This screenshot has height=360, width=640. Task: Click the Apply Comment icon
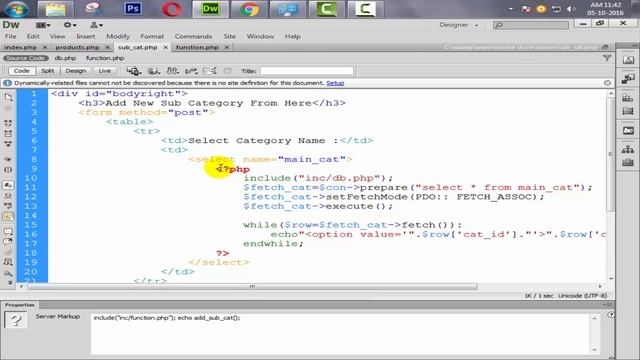pyautogui.click(x=8, y=231)
